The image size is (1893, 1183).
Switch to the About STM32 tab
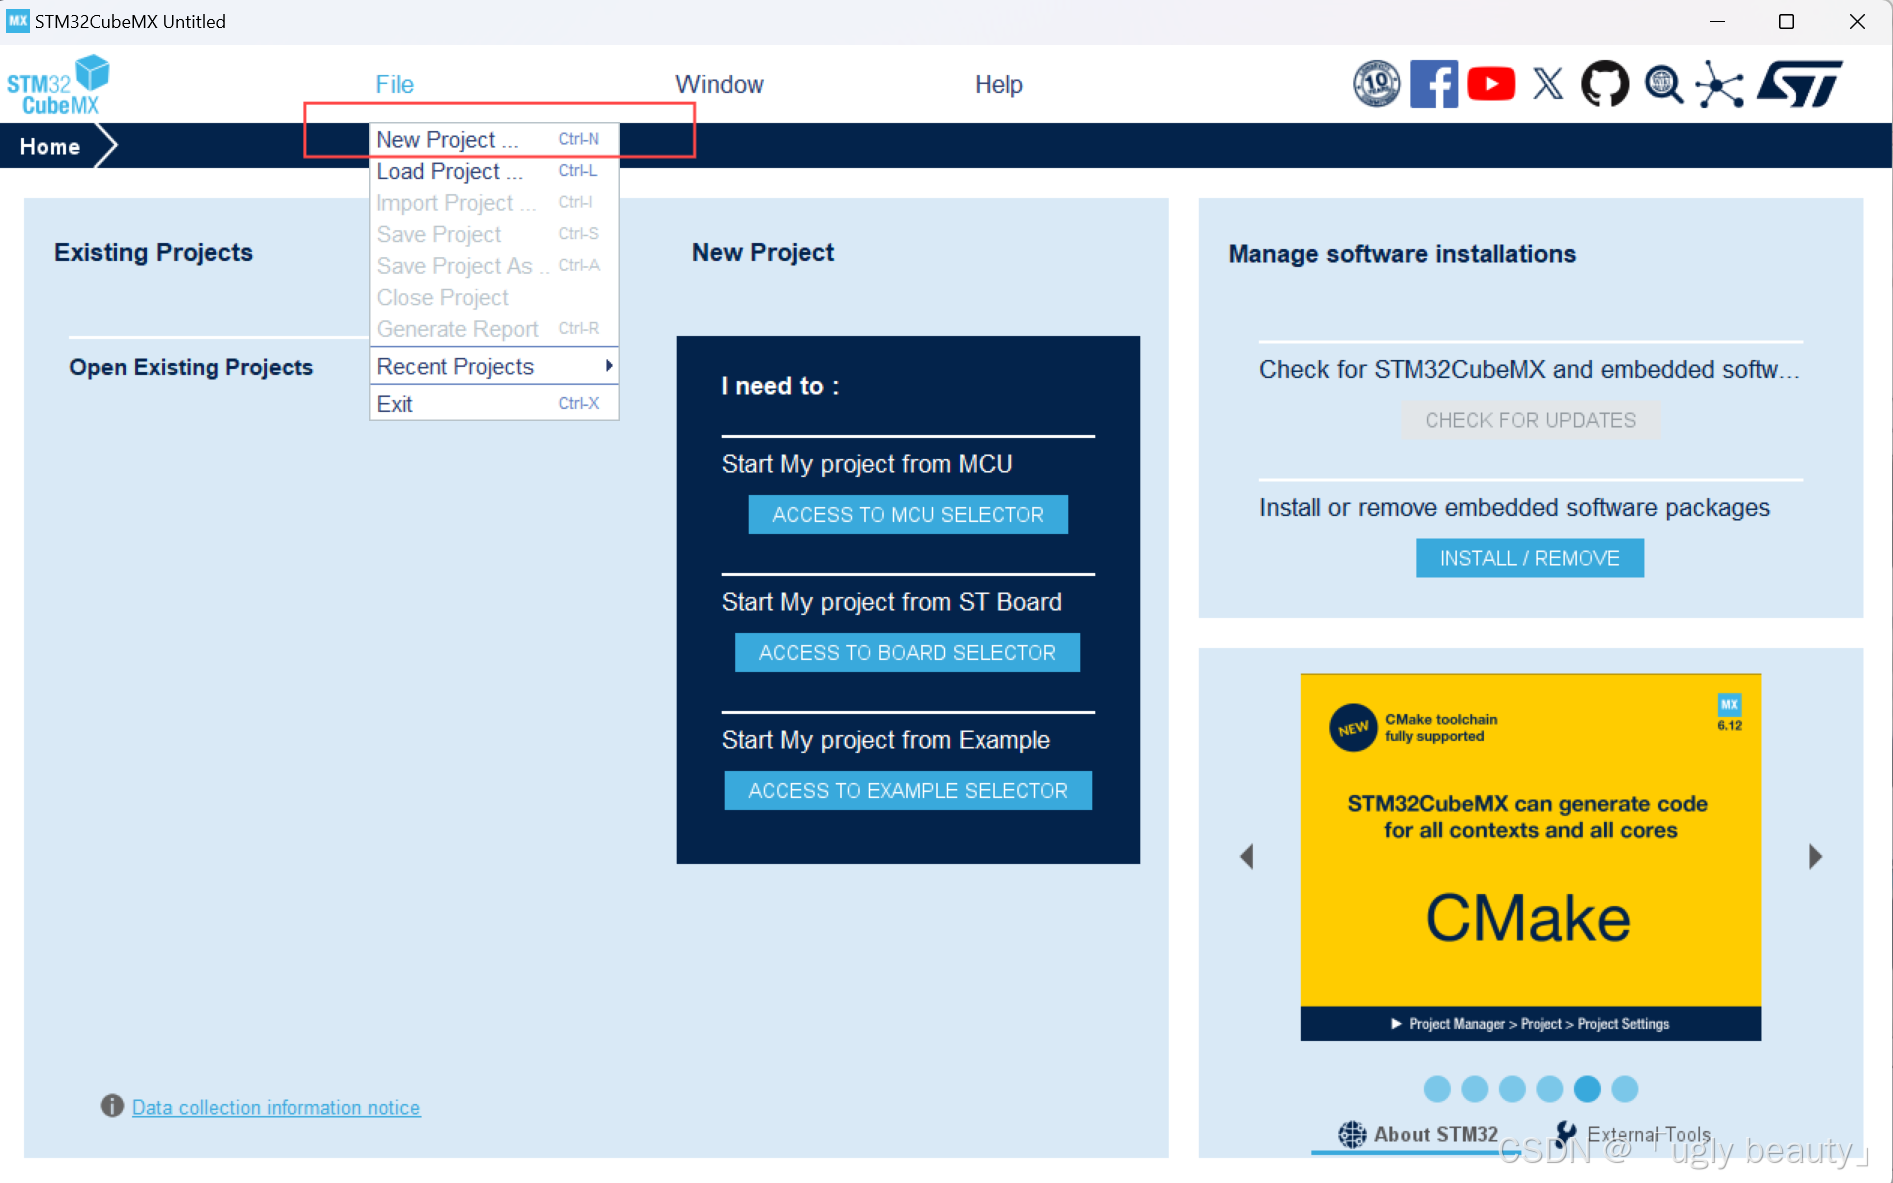pos(1418,1134)
